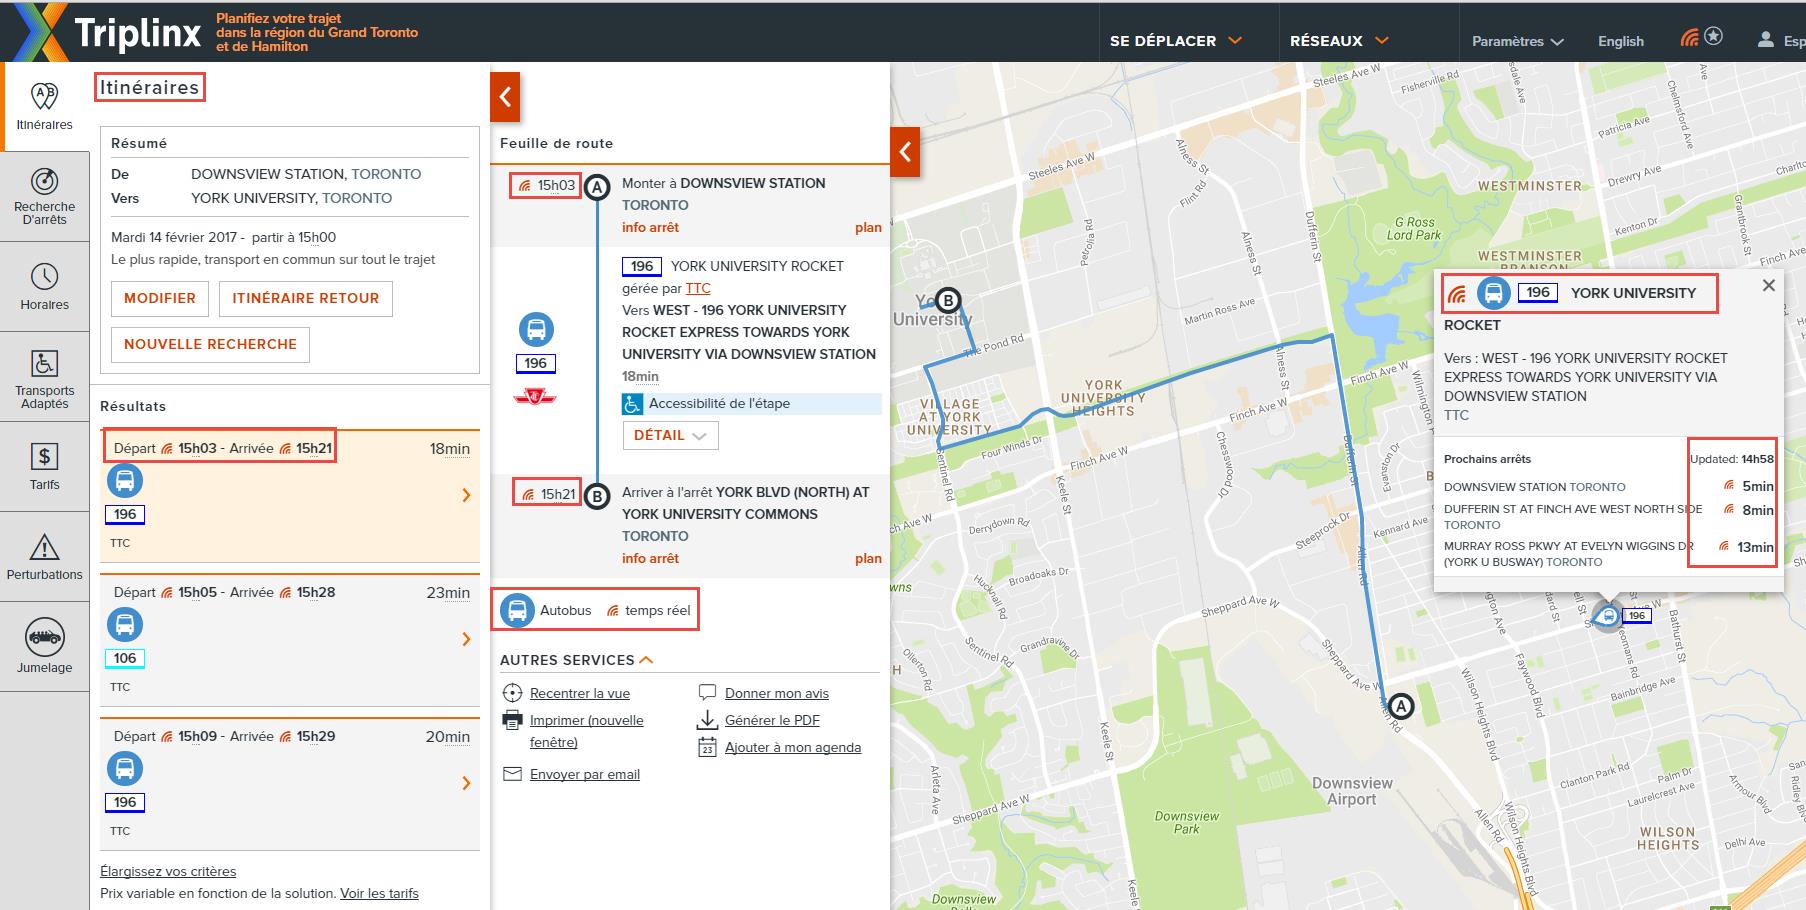The image size is (1806, 910).
Task: Click the recenter target icon
Action: pos(512,693)
